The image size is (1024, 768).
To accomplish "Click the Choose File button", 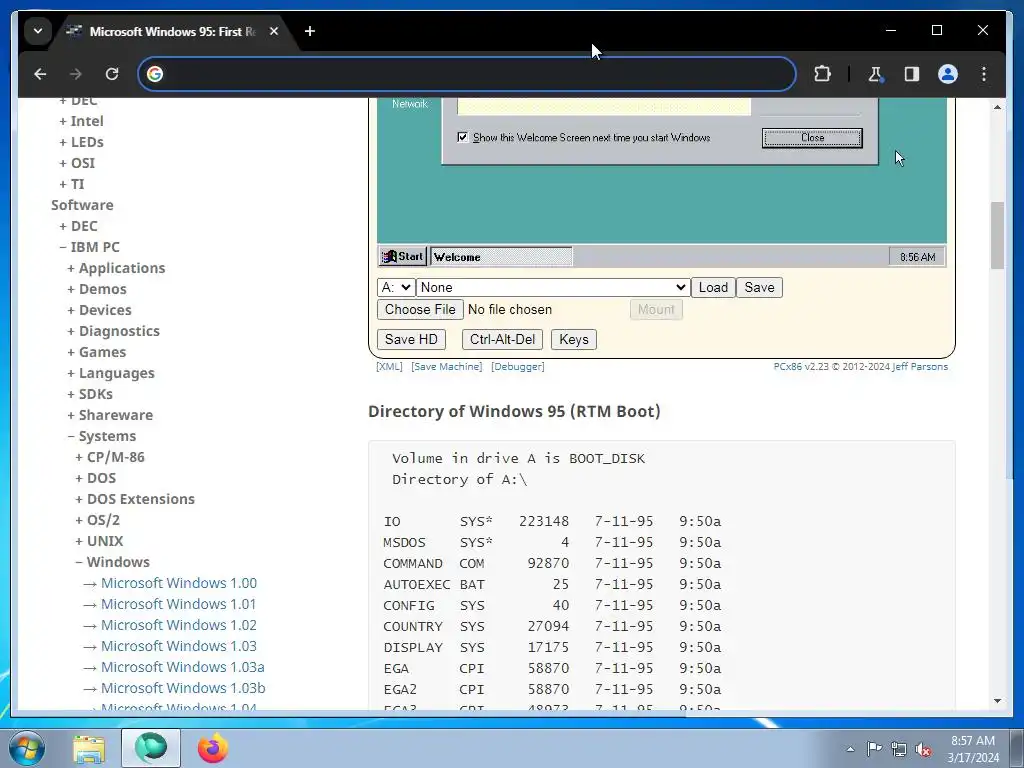I will (x=420, y=310).
